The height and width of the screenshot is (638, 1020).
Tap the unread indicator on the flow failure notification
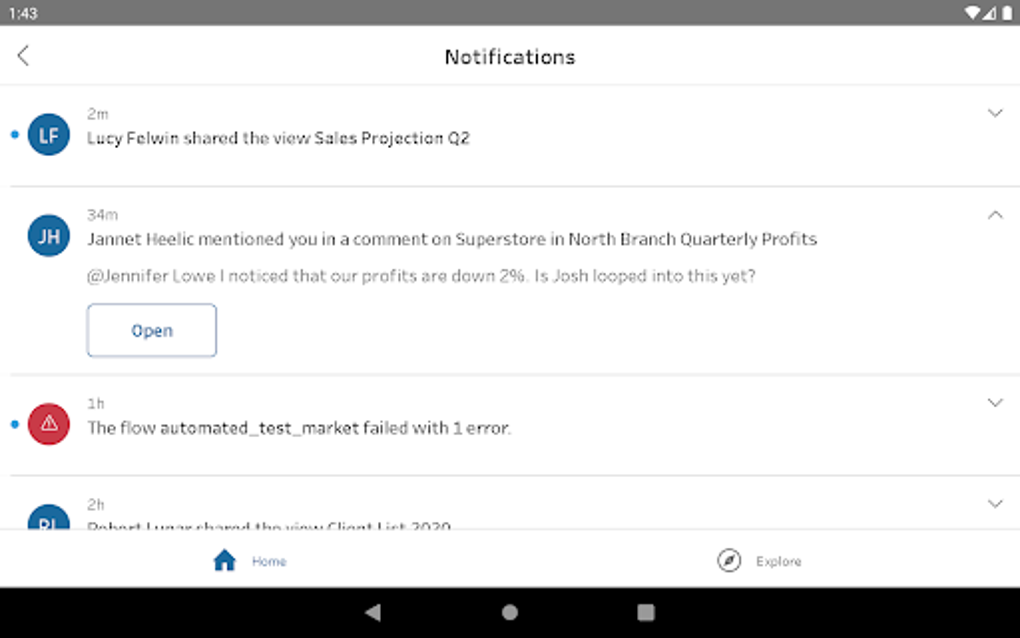pos(13,423)
